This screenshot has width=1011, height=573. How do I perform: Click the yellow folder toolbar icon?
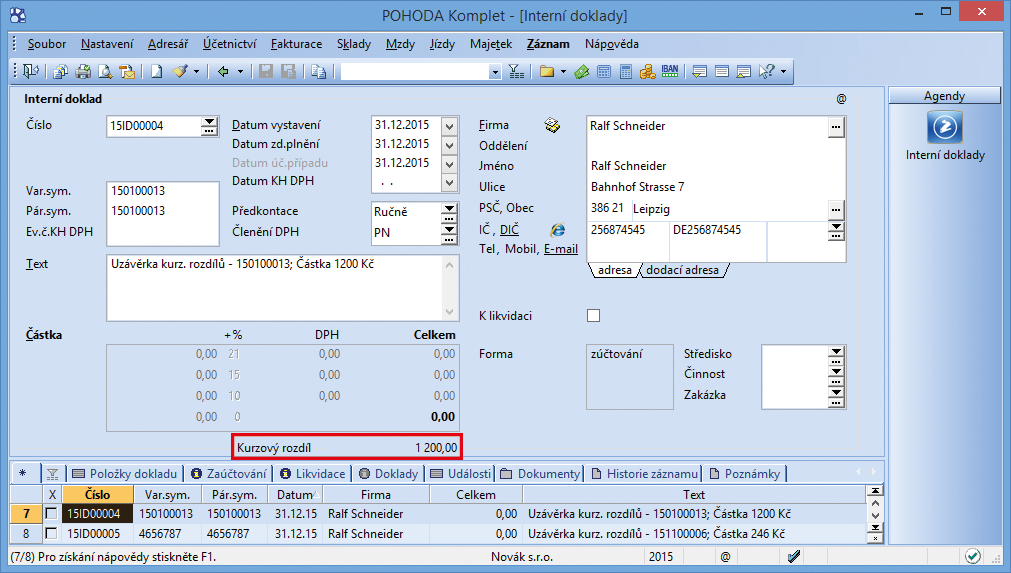[547, 72]
